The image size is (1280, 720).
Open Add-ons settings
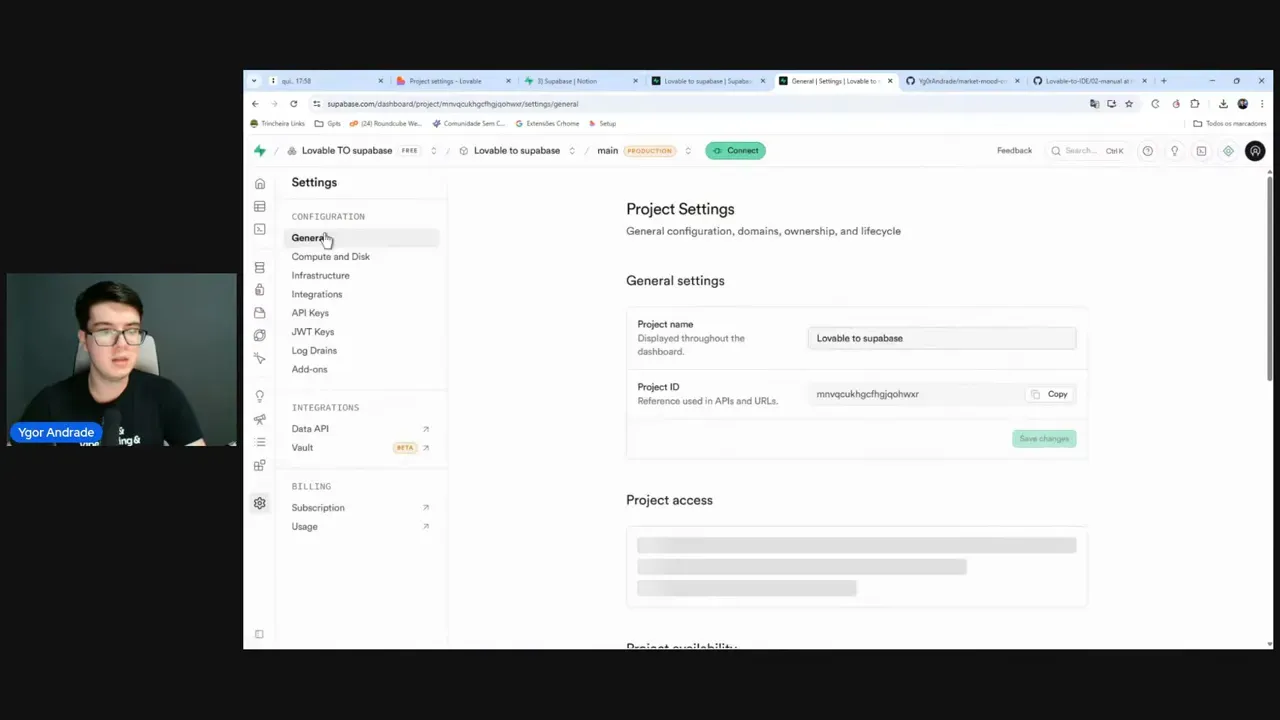(309, 370)
